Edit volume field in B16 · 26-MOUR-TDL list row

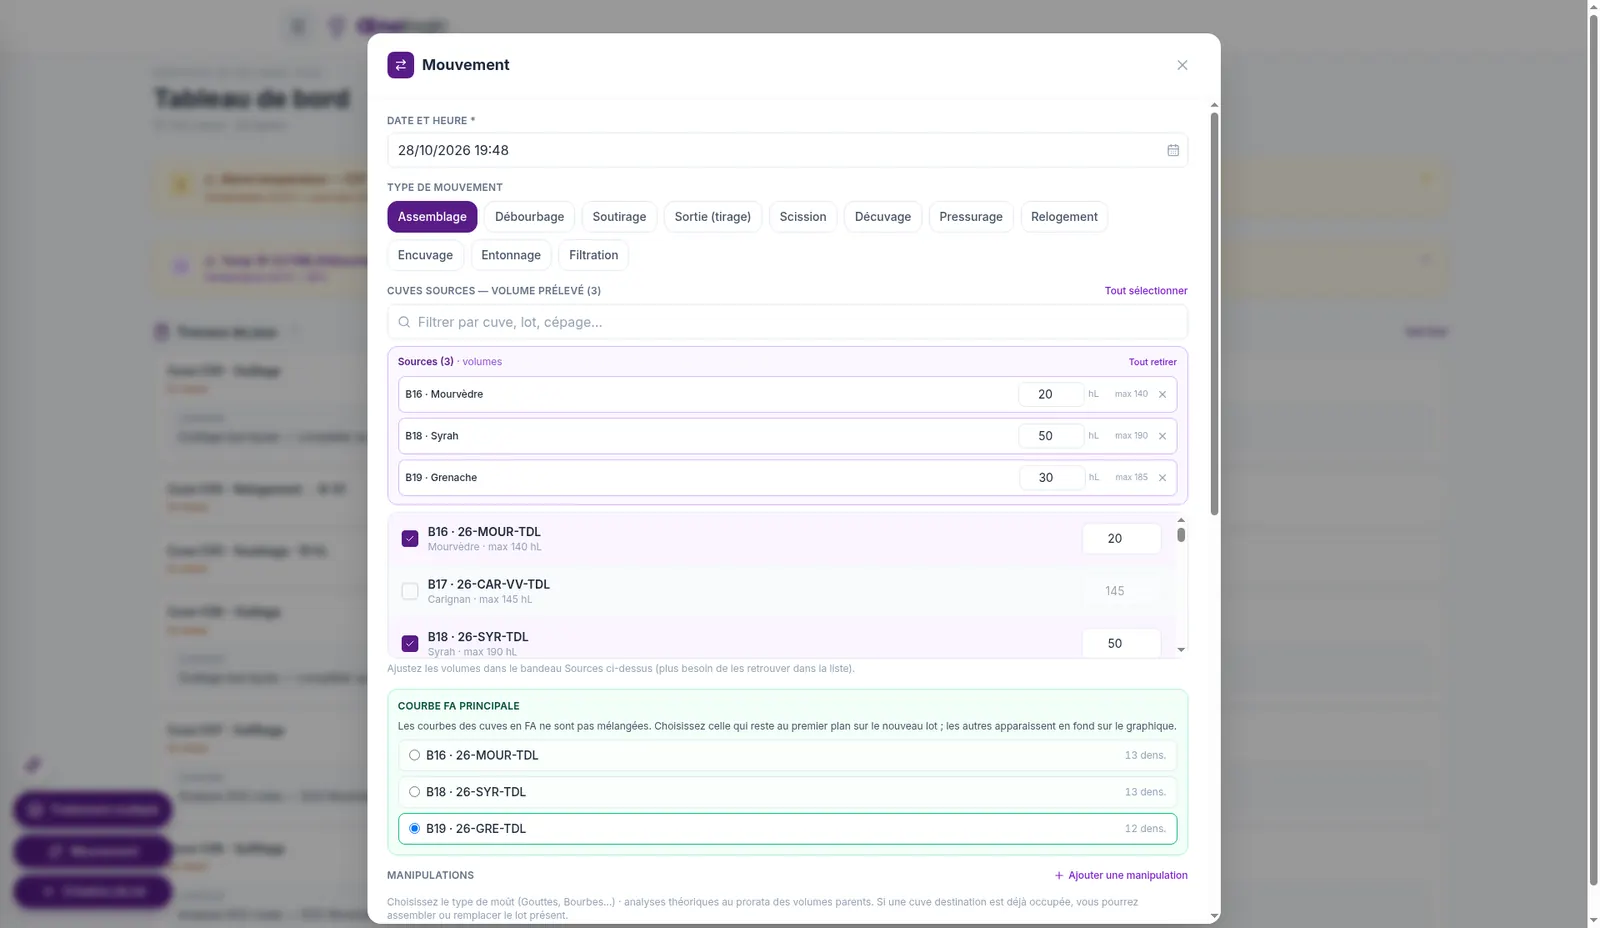pos(1121,539)
